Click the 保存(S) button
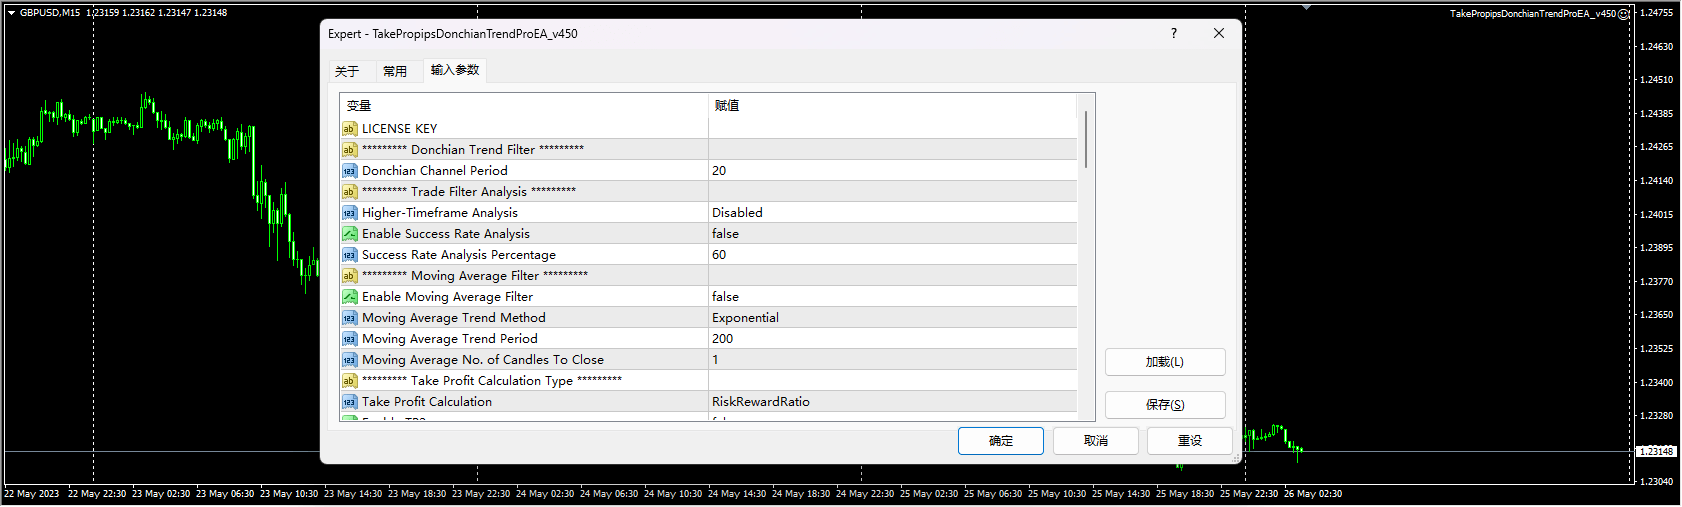This screenshot has width=1682, height=507. coord(1165,405)
